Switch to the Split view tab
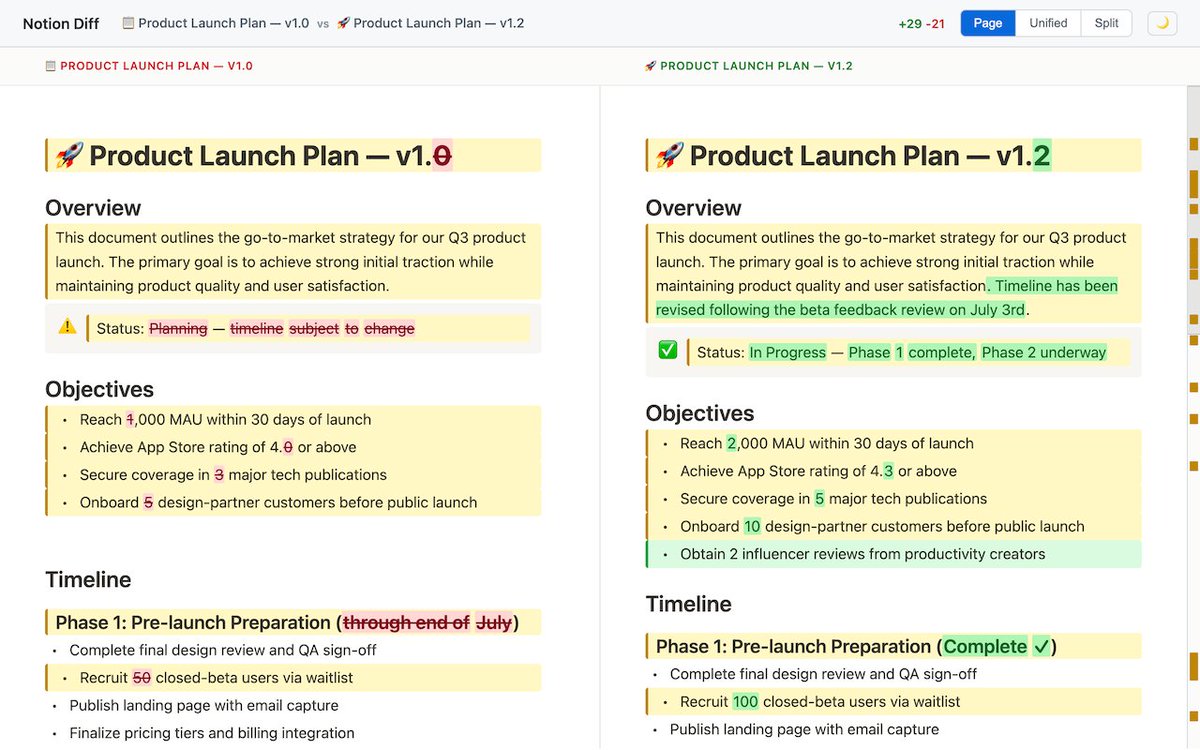This screenshot has width=1200, height=750. click(1106, 23)
